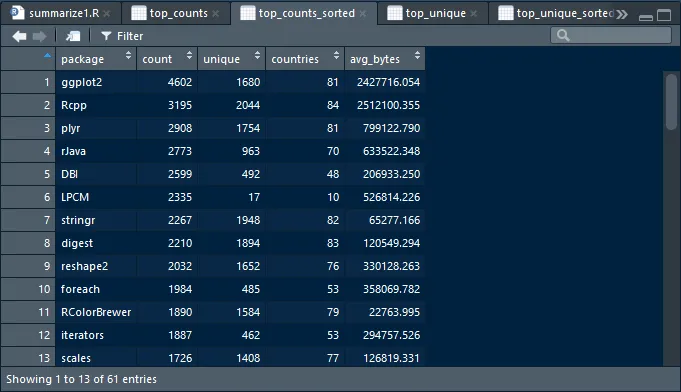Select the iterators package cell

pyautogui.click(x=96, y=335)
